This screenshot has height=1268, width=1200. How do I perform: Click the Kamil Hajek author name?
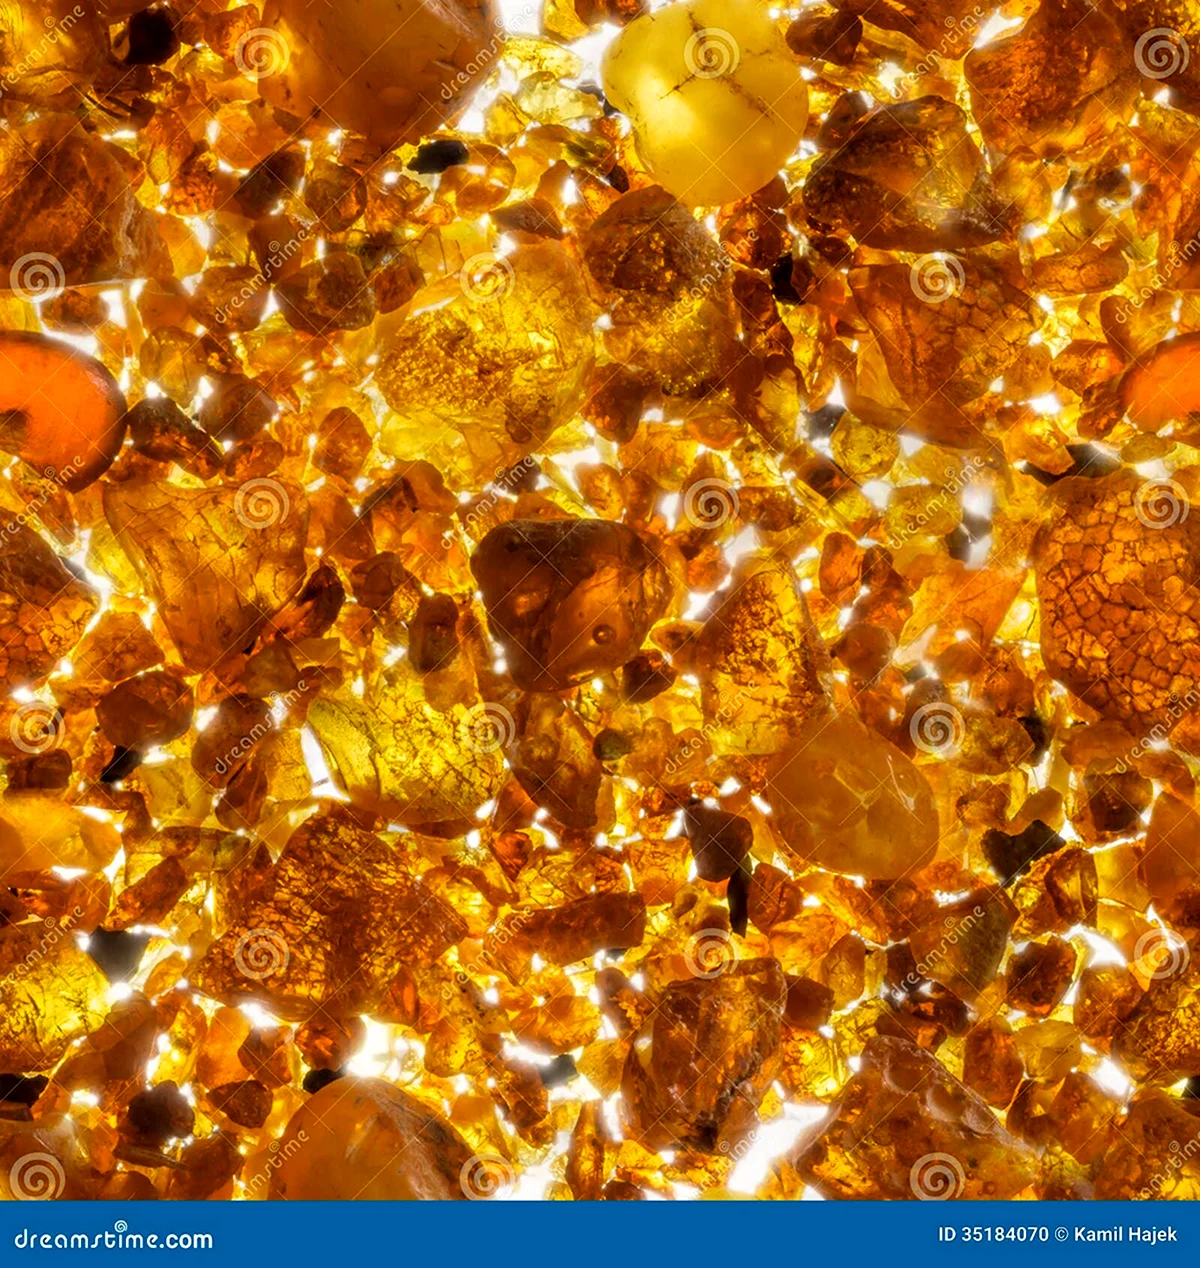[x=1127, y=1234]
